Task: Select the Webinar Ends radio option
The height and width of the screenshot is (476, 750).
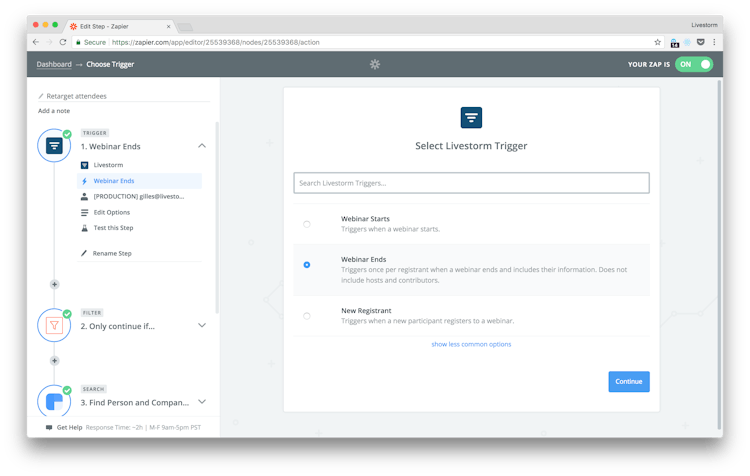Action: (307, 265)
